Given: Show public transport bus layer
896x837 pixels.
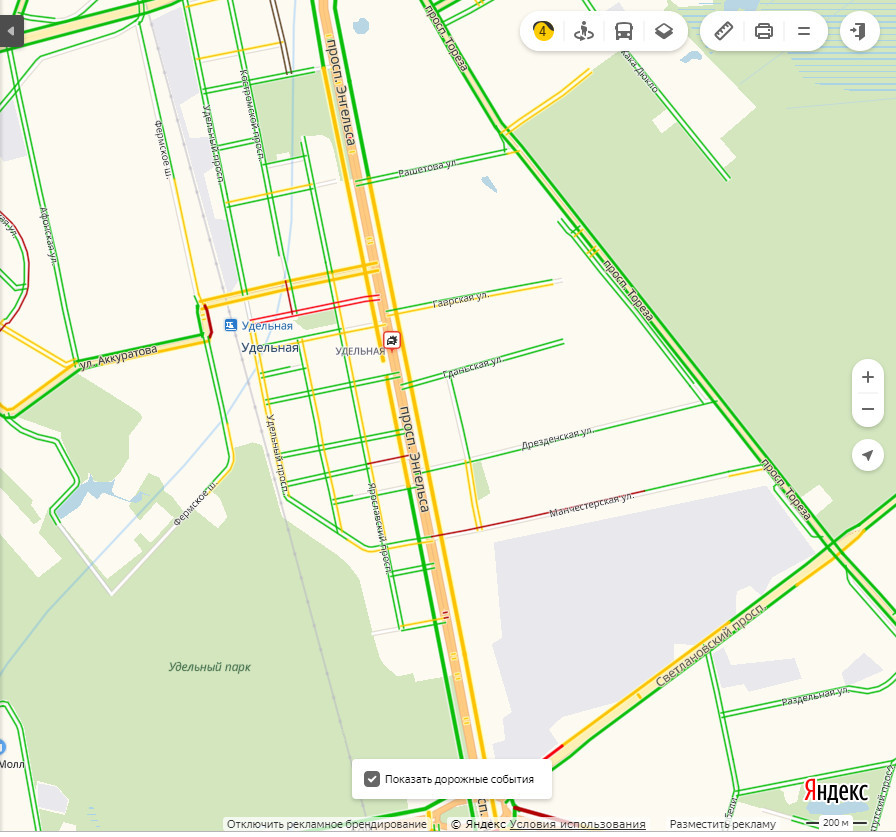Looking at the screenshot, I should click(623, 31).
